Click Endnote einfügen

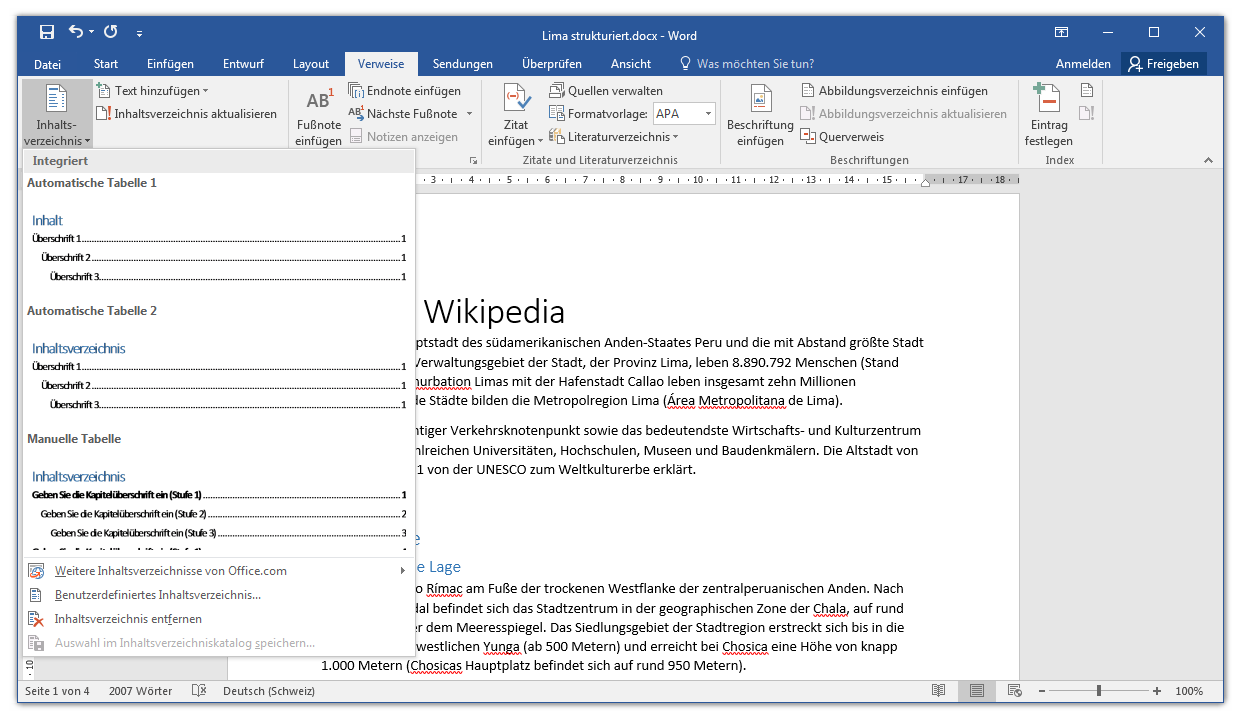click(404, 91)
